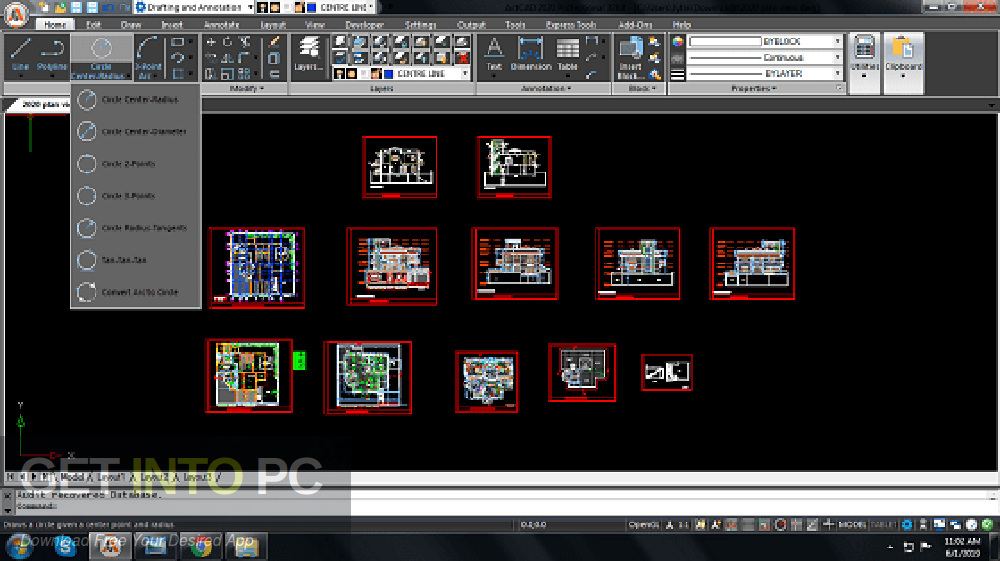Open Chrome from the taskbar

[201, 546]
